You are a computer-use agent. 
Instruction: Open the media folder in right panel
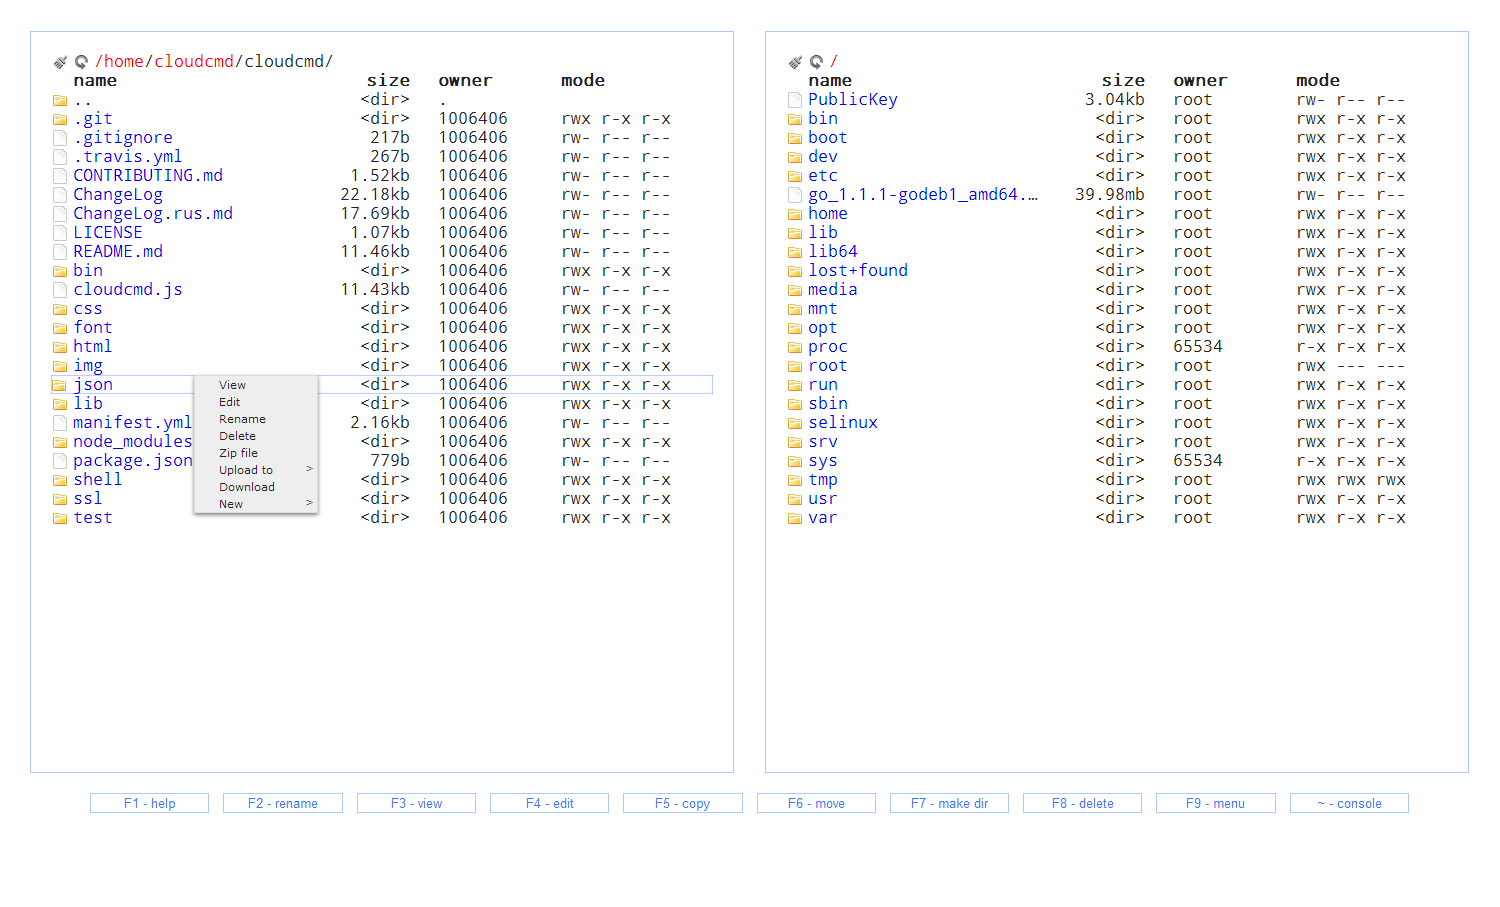click(x=833, y=290)
